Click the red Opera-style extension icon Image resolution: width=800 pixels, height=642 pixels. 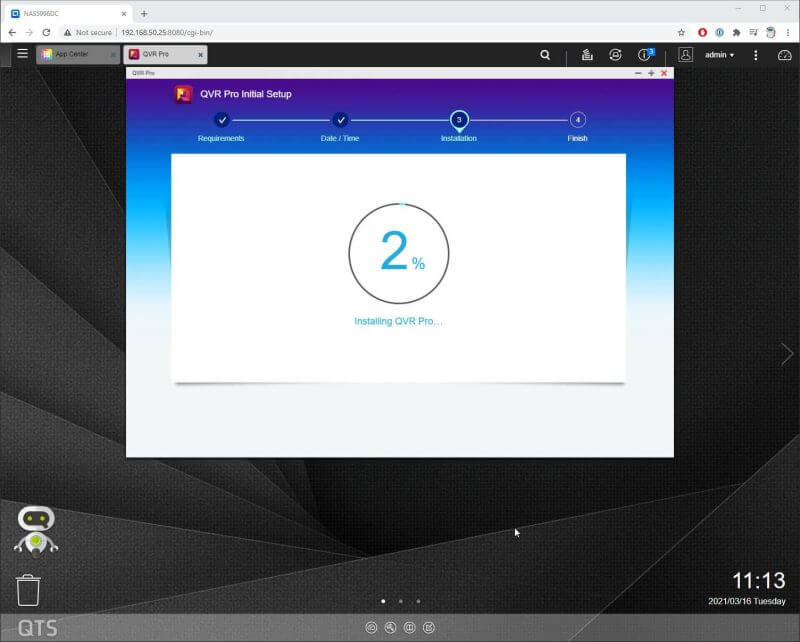[x=703, y=32]
